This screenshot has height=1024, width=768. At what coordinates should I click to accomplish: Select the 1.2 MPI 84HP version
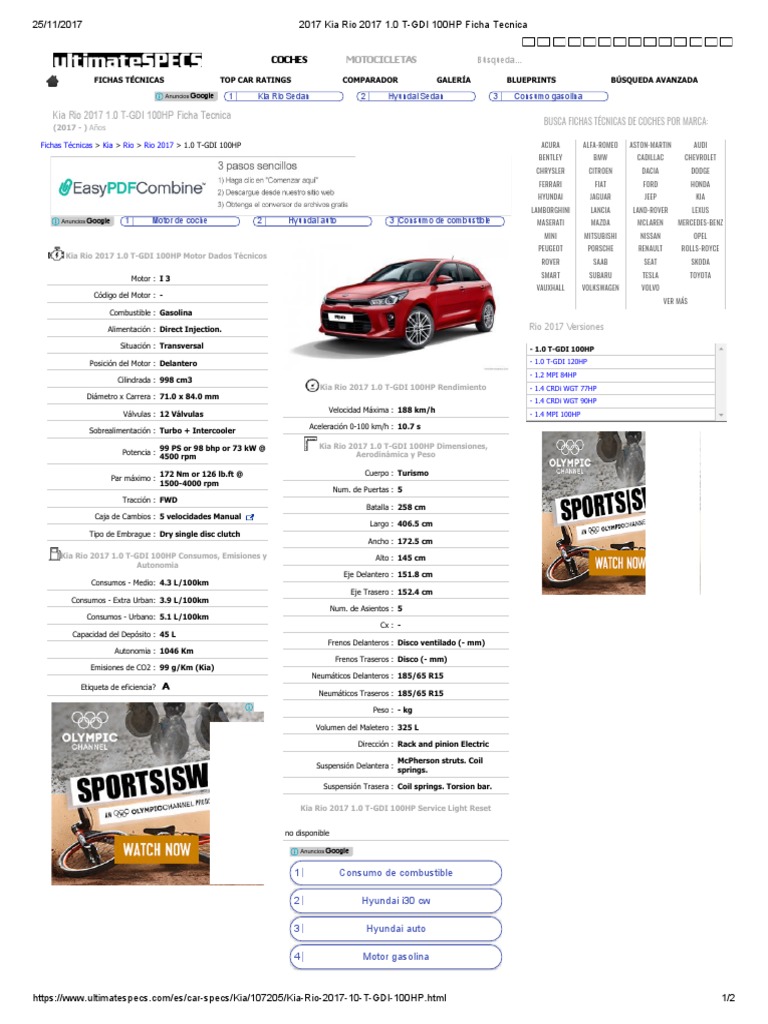(555, 375)
